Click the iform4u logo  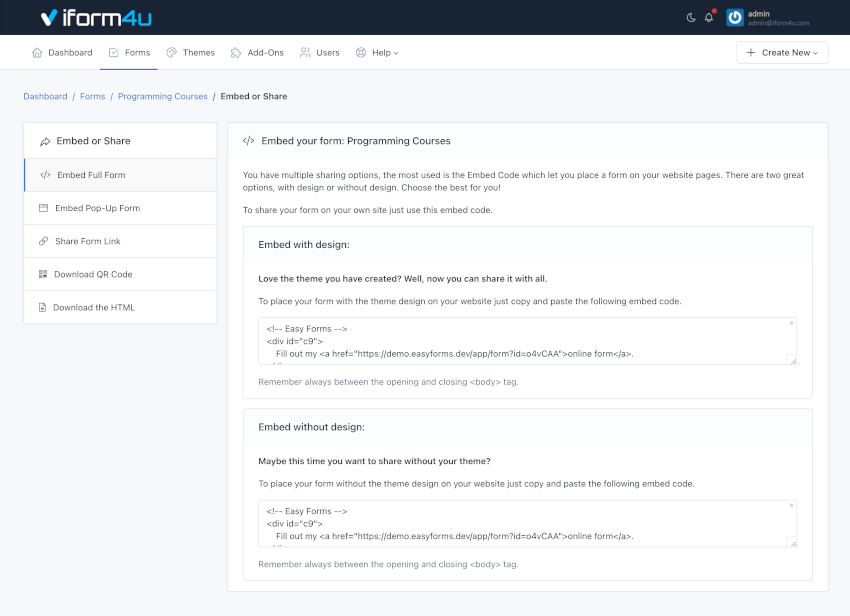point(96,17)
